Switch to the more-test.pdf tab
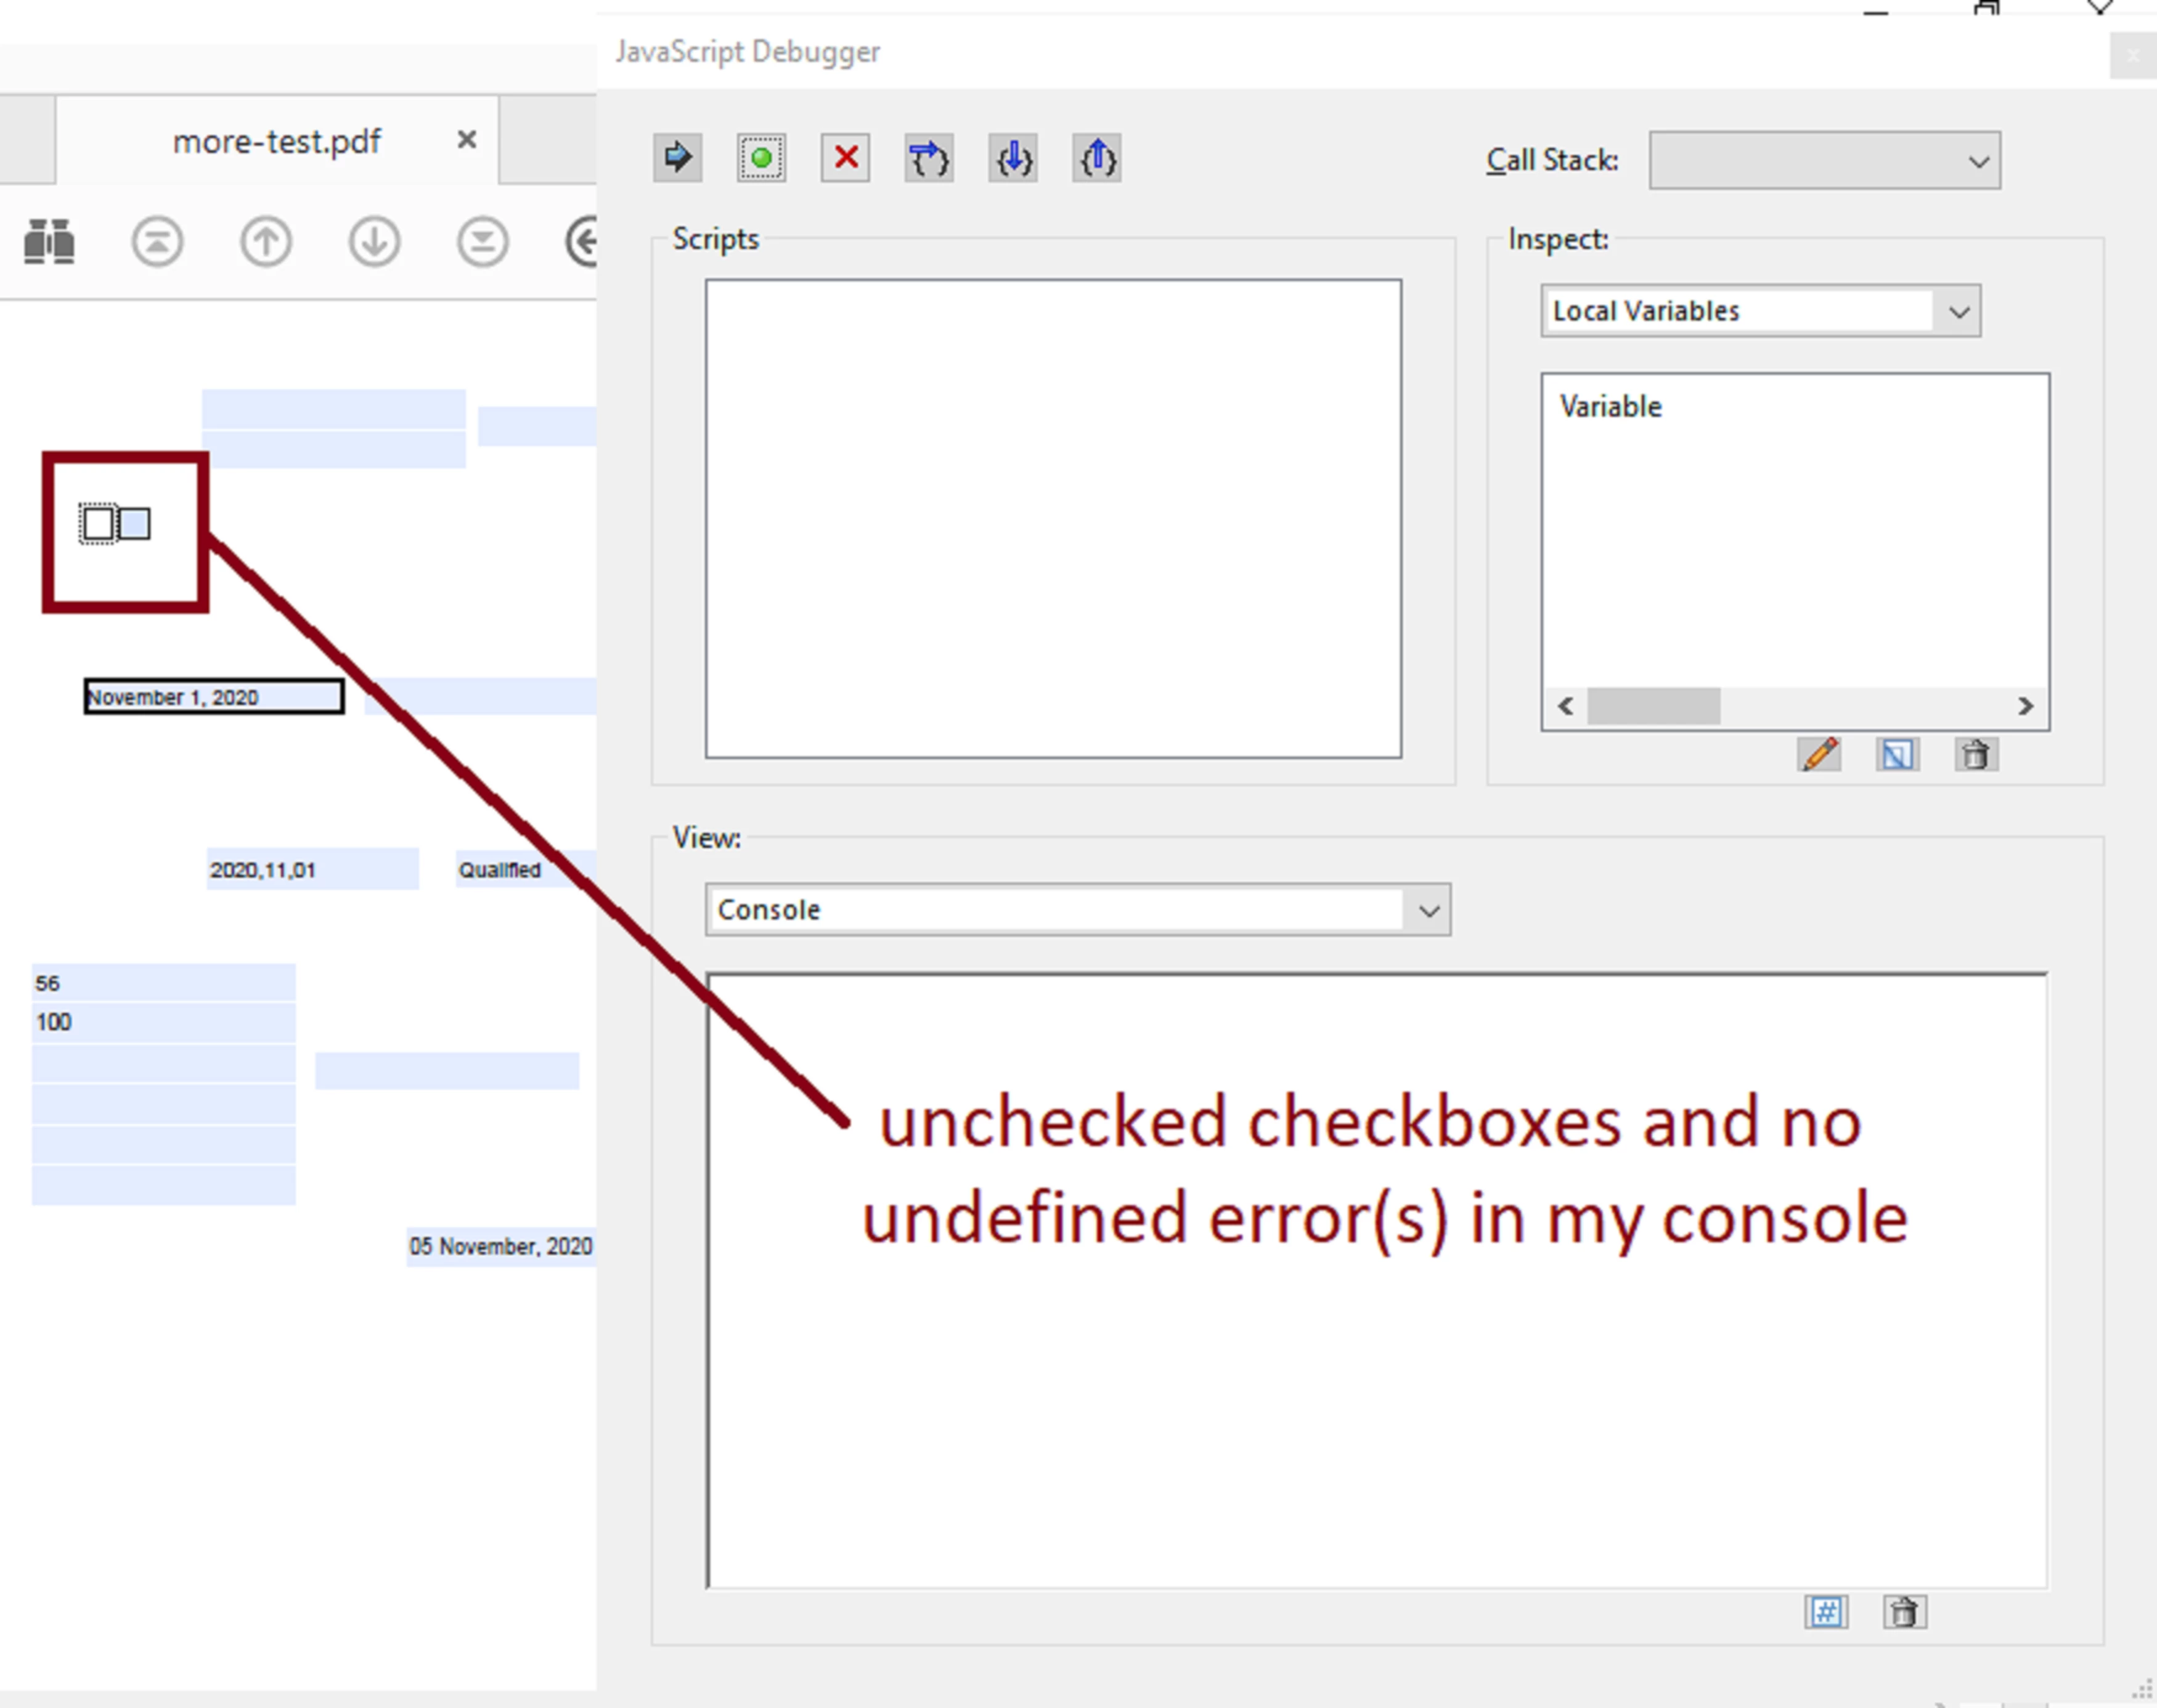Viewport: 2157px width, 1708px height. [x=276, y=141]
